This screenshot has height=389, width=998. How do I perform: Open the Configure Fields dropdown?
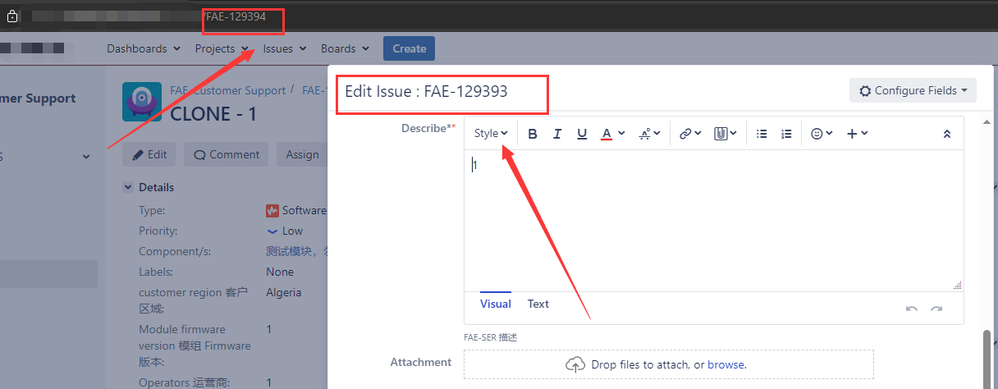913,90
